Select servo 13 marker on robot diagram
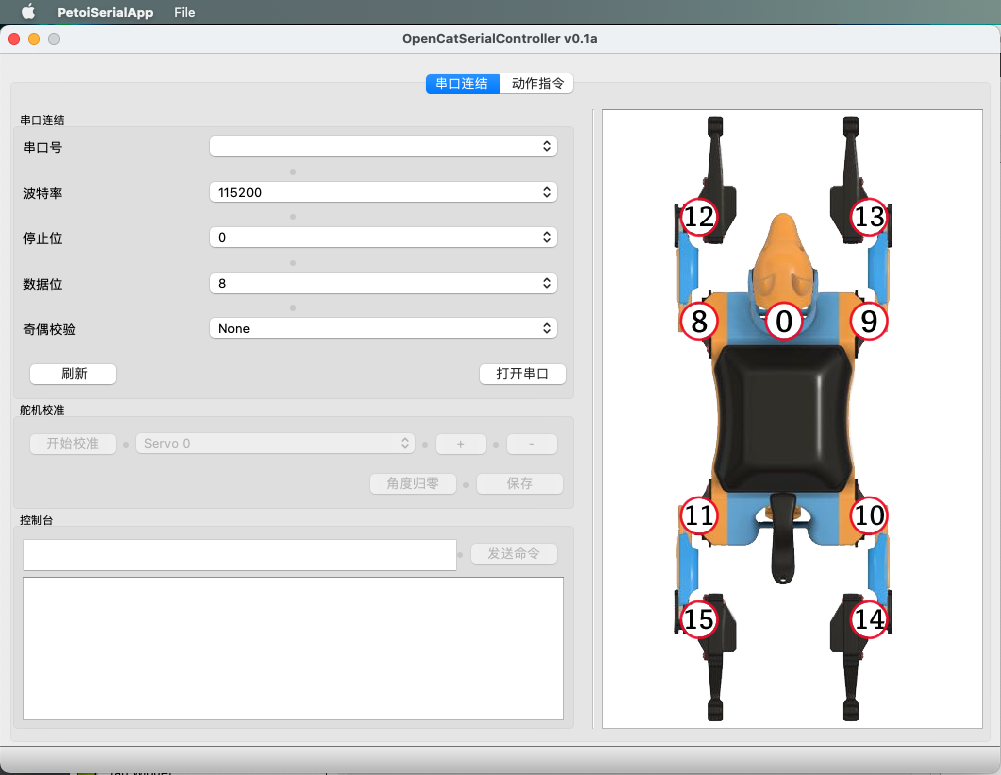This screenshot has width=1001, height=775. (x=869, y=217)
